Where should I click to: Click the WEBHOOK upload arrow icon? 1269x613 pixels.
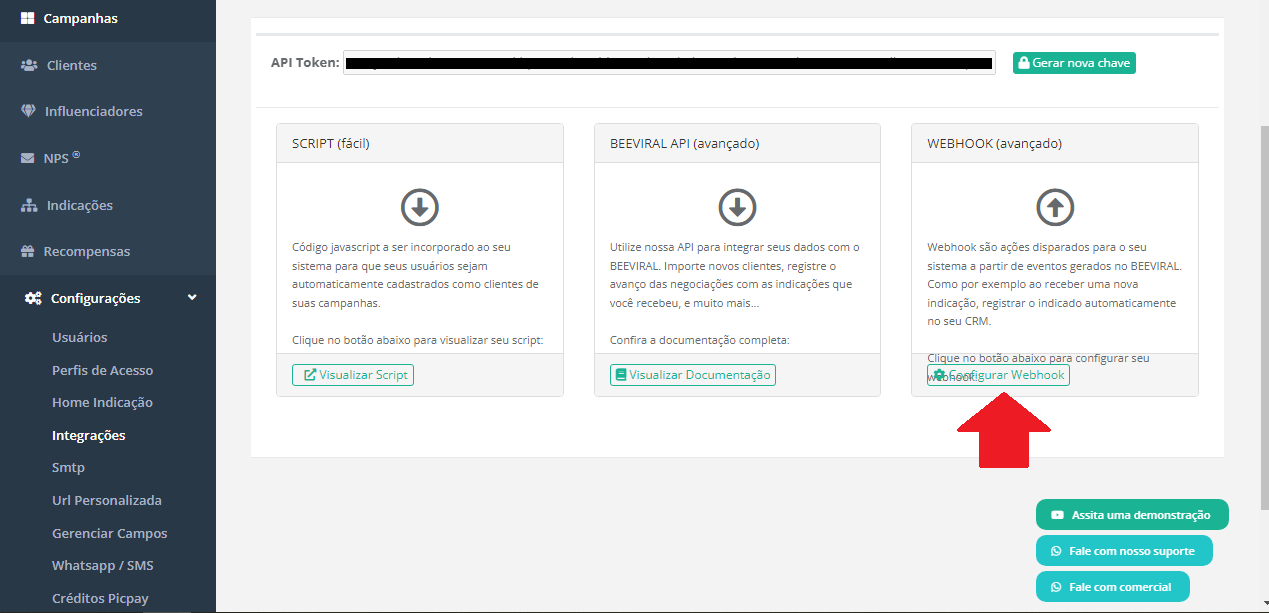click(x=1055, y=208)
